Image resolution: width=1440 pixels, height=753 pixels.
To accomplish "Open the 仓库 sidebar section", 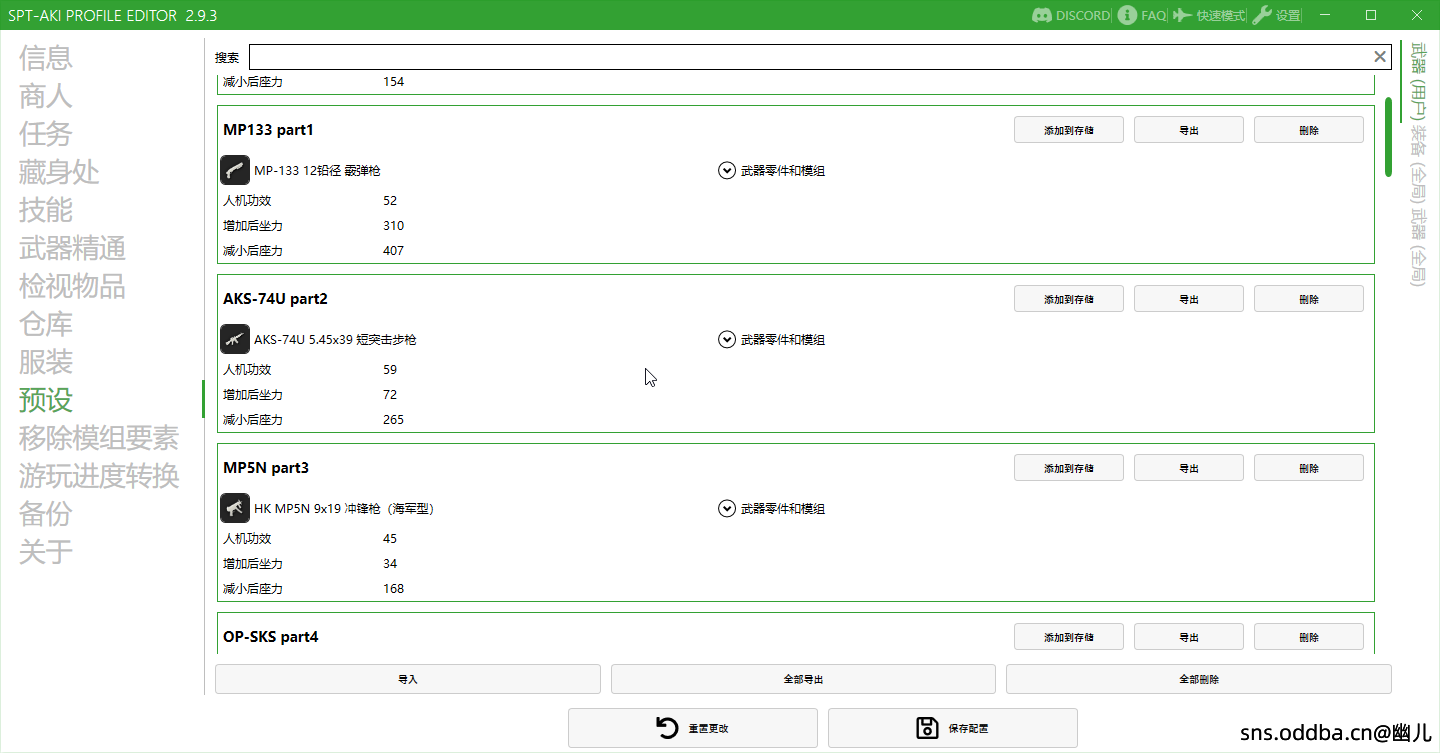I will (x=46, y=324).
